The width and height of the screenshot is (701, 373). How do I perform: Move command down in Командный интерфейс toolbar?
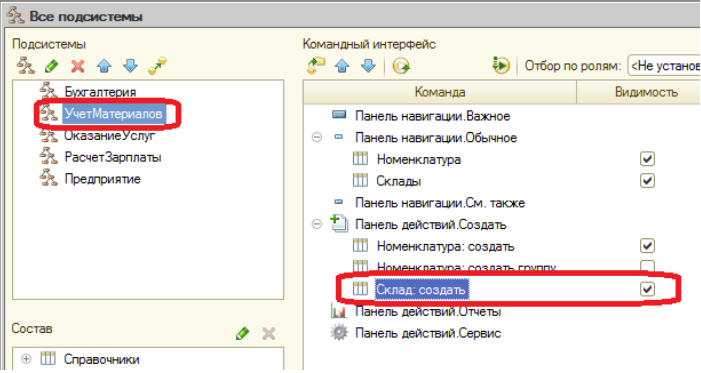coord(368,66)
